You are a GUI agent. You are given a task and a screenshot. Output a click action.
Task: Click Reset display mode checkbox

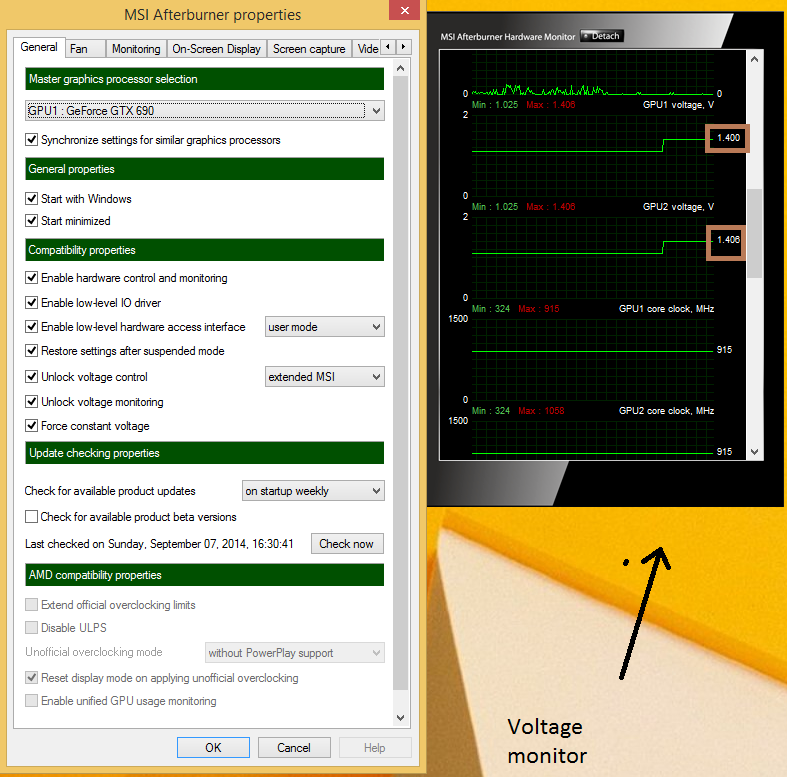32,678
